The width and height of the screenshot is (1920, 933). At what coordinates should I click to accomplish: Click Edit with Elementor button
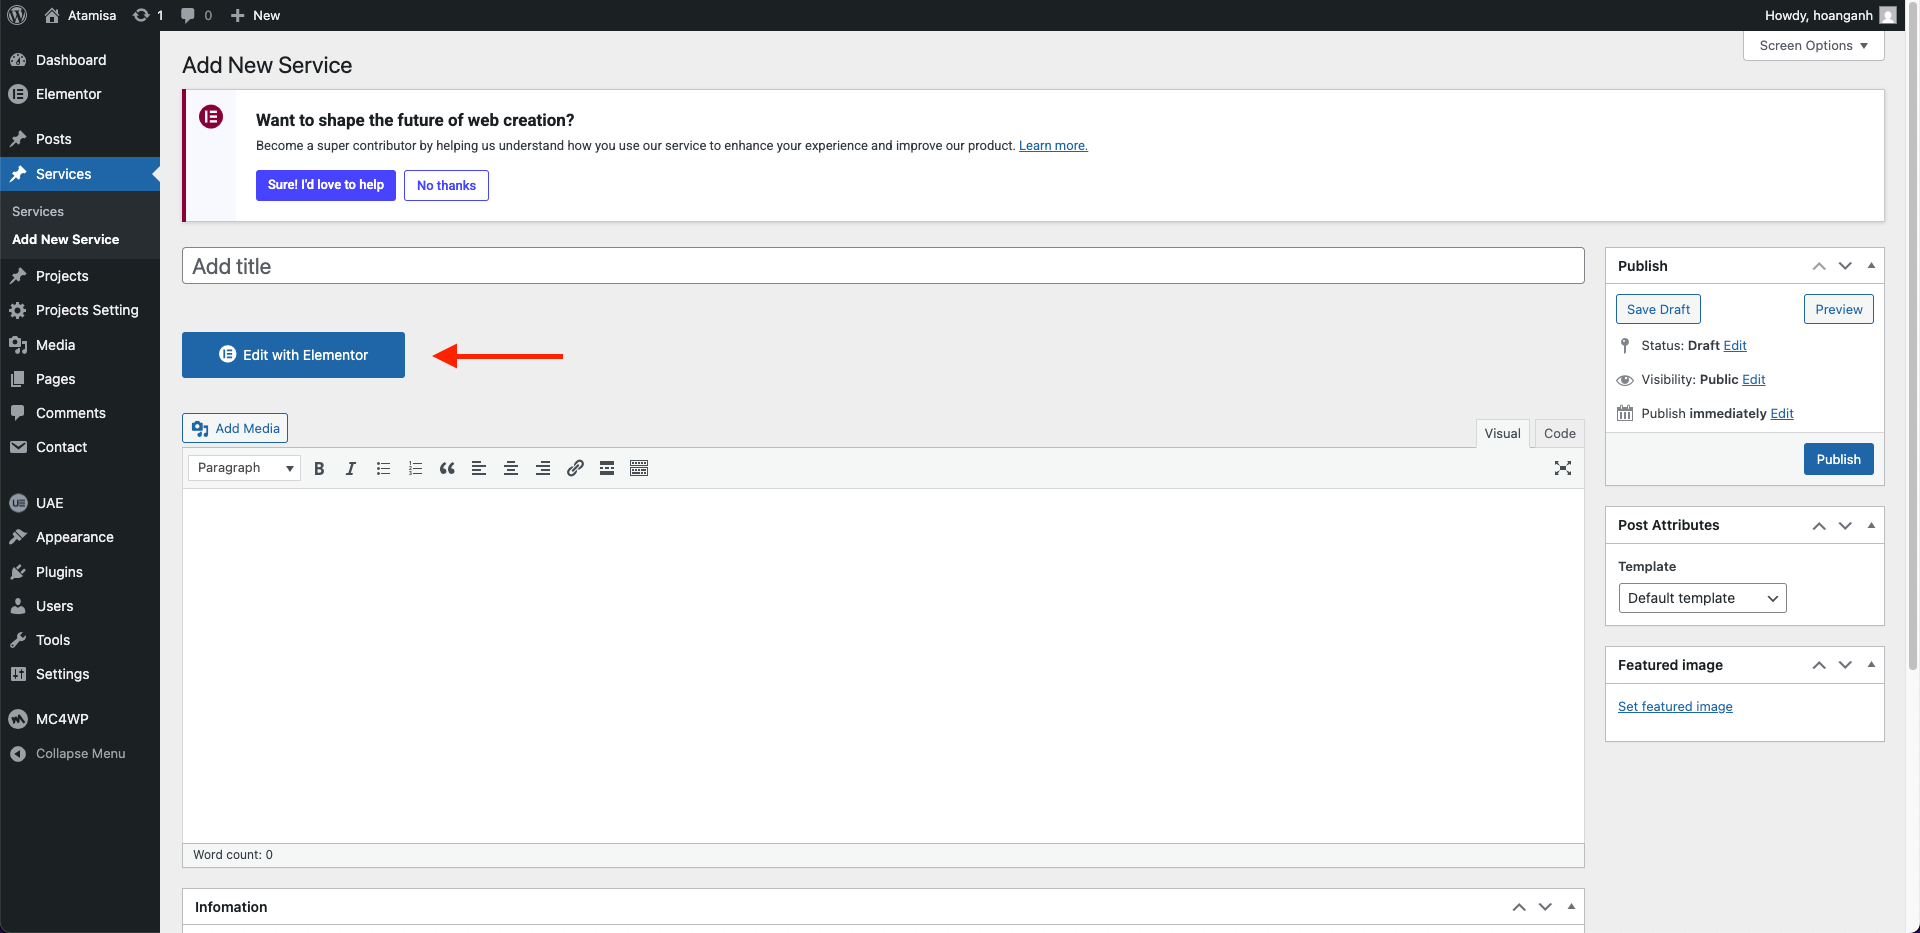tap(293, 355)
